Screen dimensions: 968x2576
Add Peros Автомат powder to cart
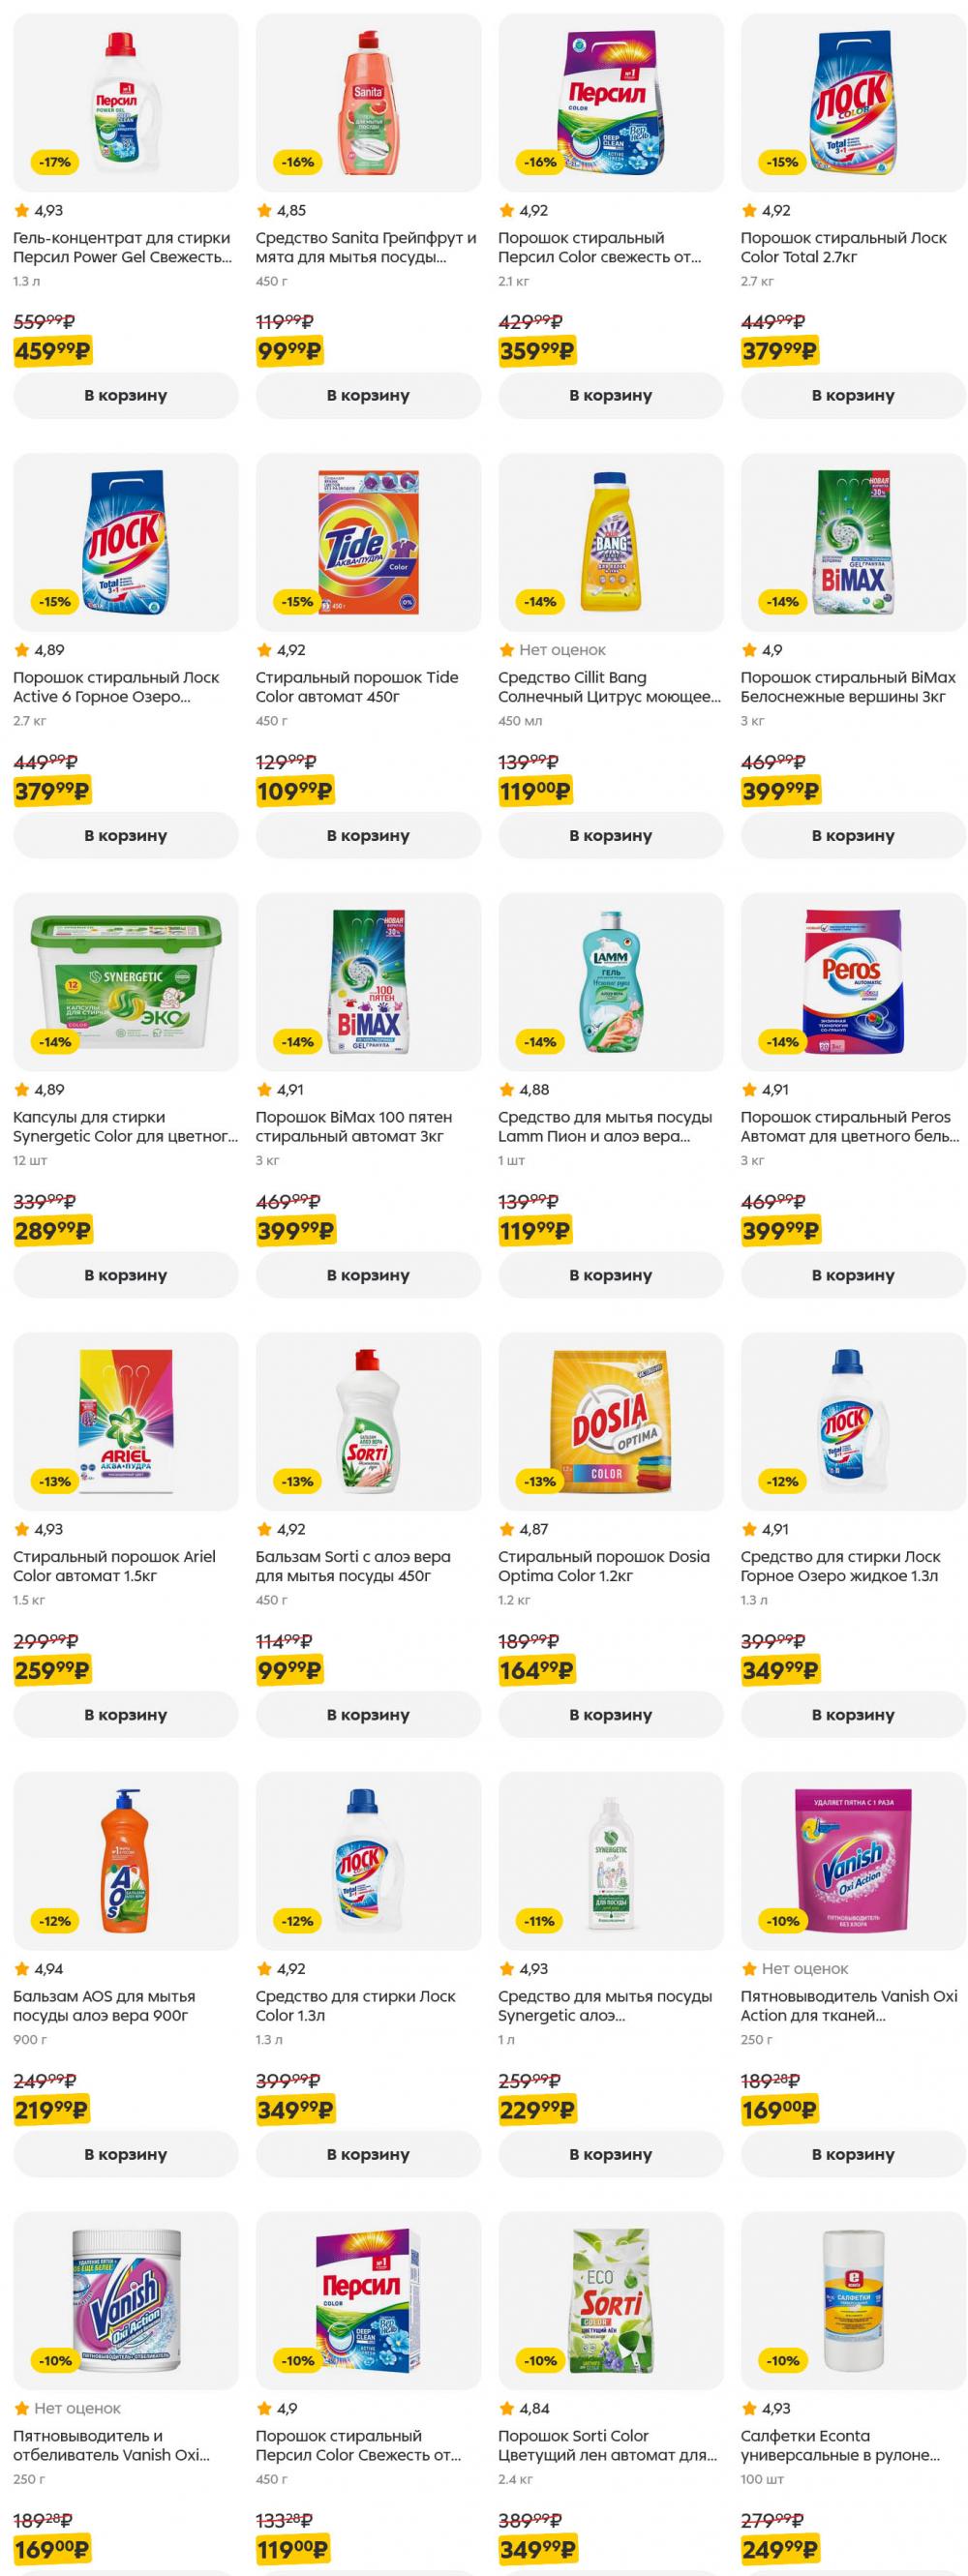[x=853, y=1275]
